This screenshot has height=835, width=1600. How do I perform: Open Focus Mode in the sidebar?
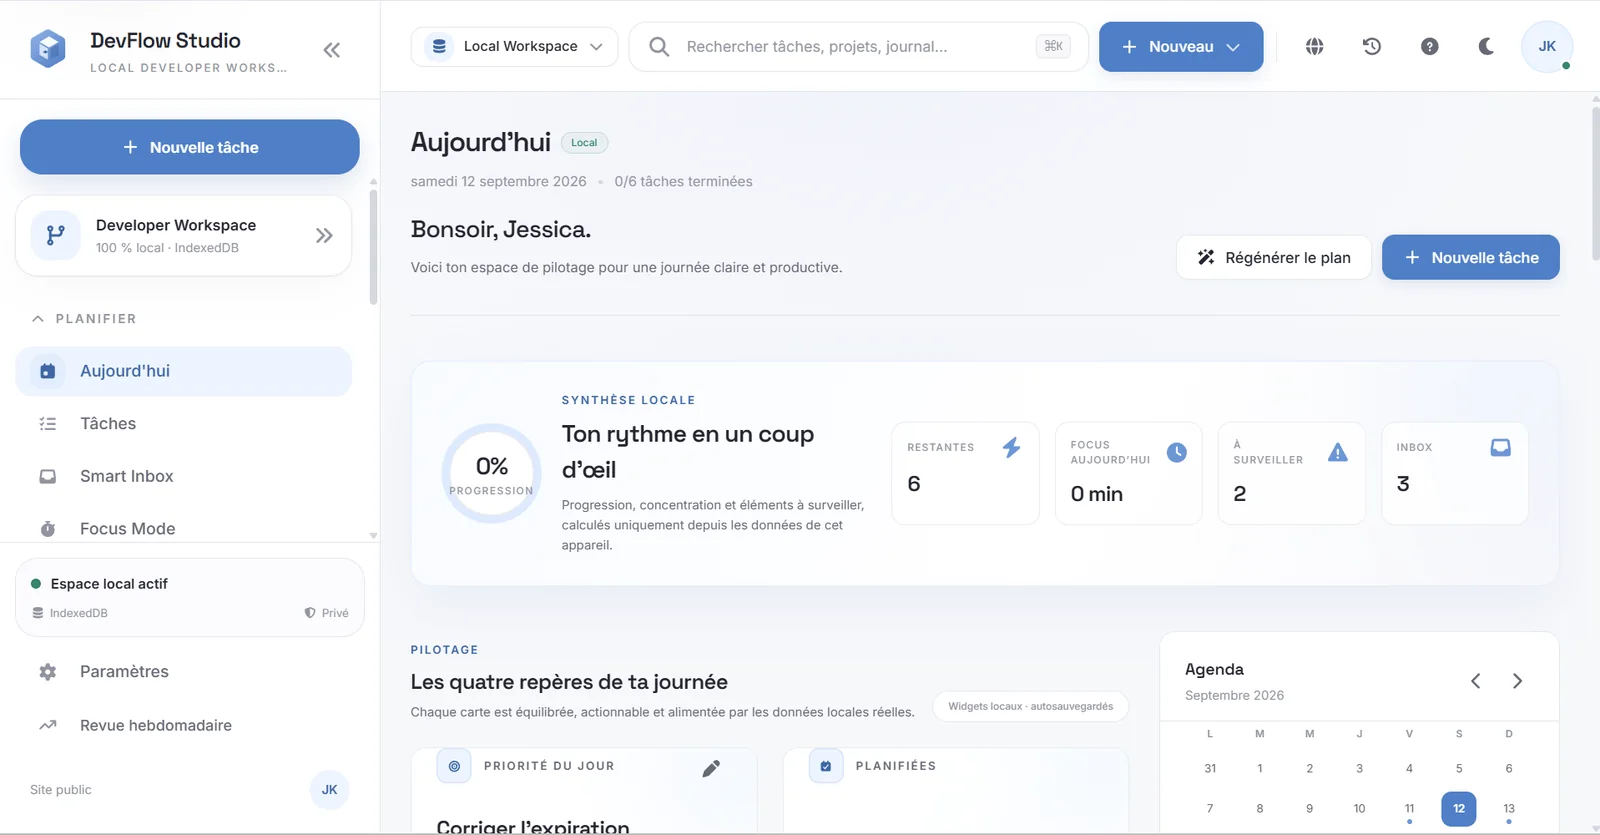pos(184,529)
